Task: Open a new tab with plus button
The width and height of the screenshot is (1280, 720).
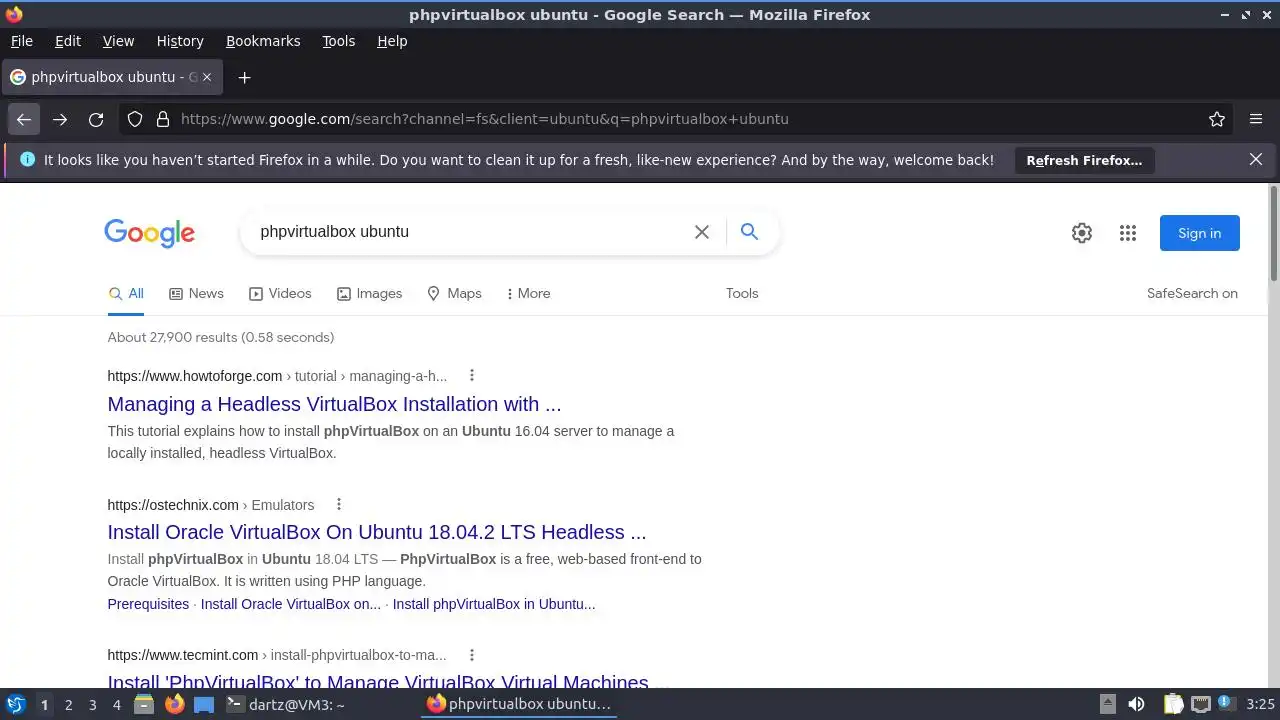Action: tap(244, 77)
